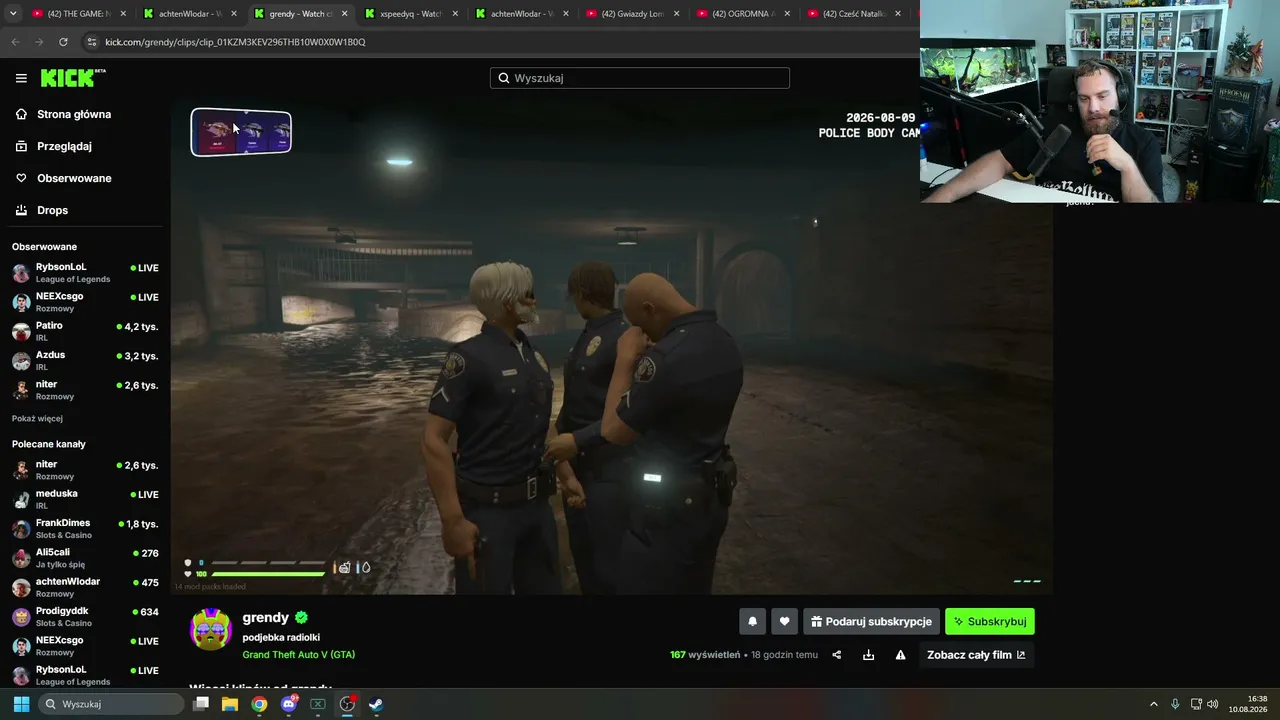Open network settings from the tray

[1196, 704]
